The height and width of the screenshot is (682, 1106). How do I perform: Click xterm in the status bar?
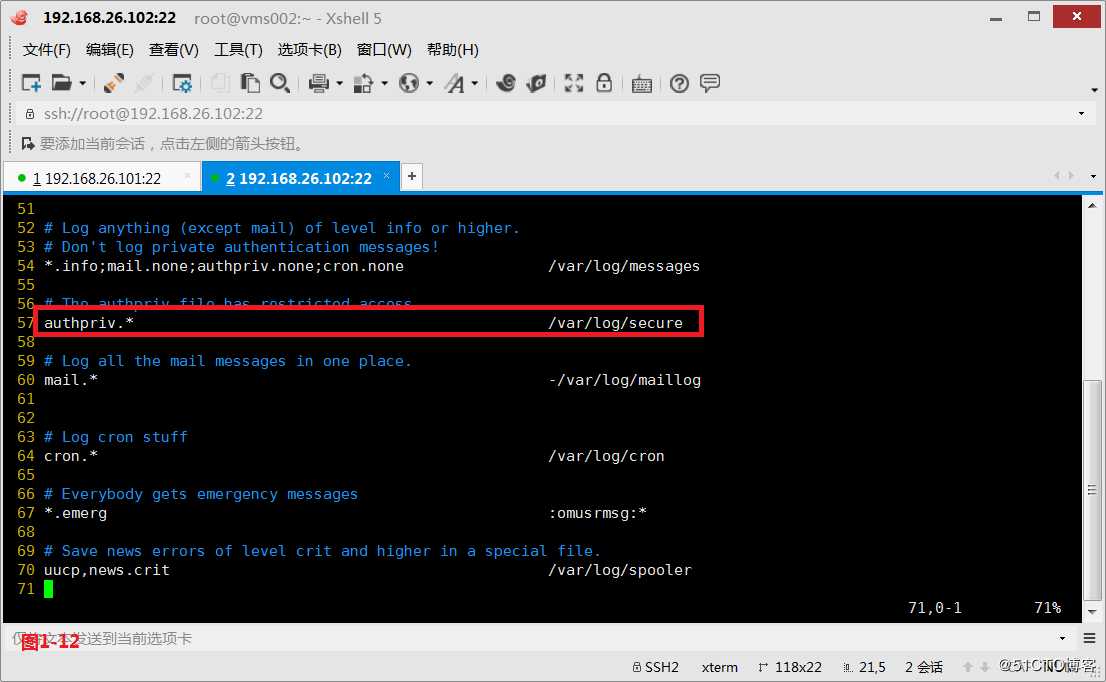click(719, 666)
